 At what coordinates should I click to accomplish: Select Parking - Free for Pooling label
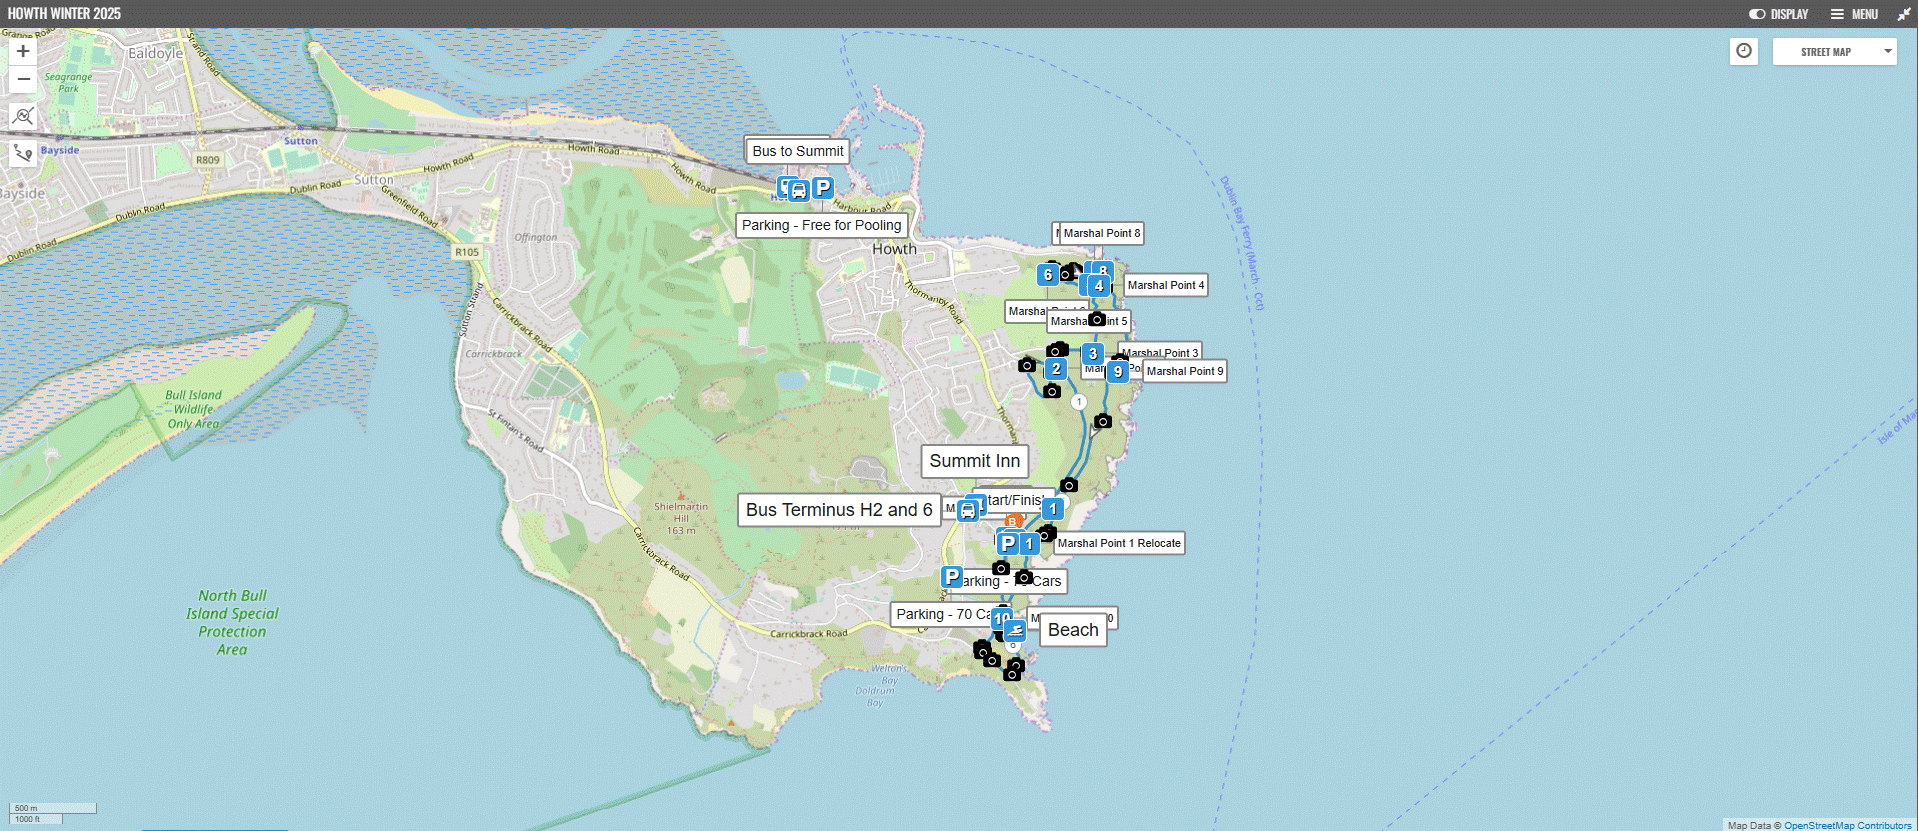[x=822, y=225]
